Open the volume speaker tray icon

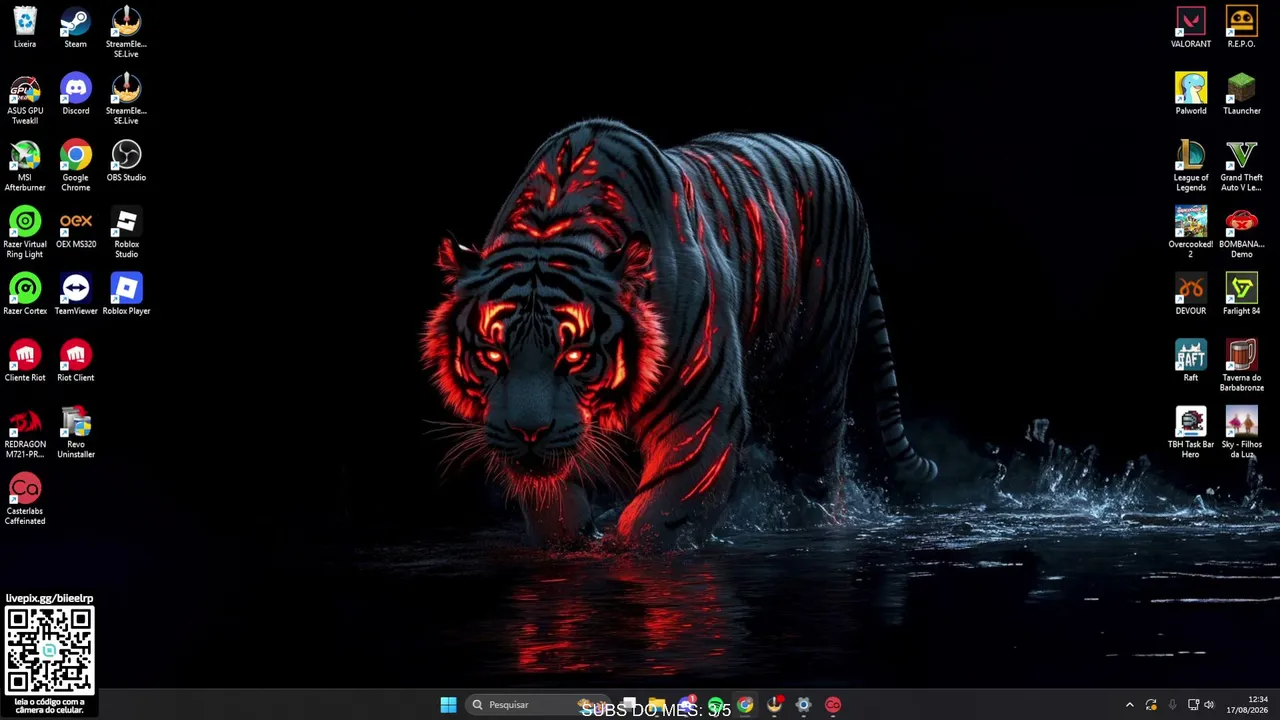click(1209, 705)
